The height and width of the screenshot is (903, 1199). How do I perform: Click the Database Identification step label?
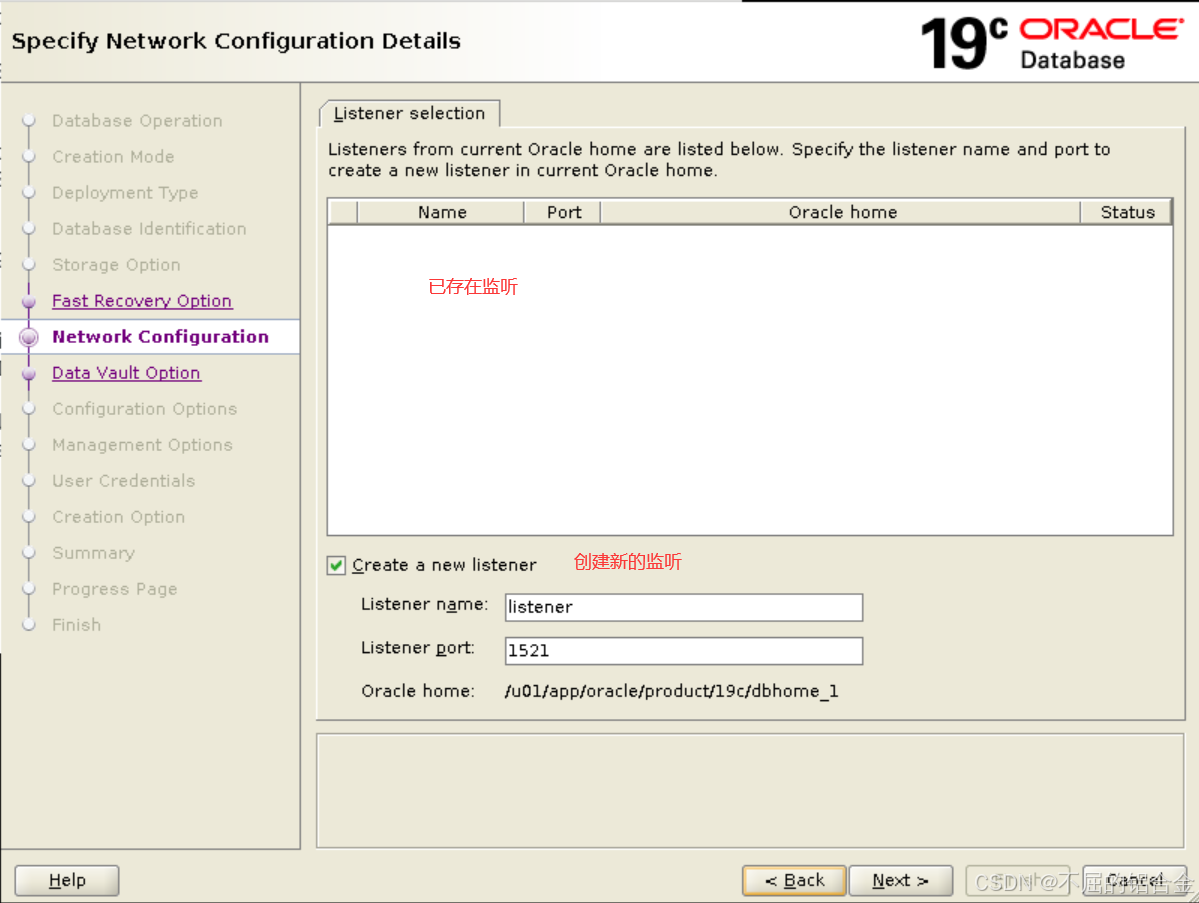[x=149, y=229]
